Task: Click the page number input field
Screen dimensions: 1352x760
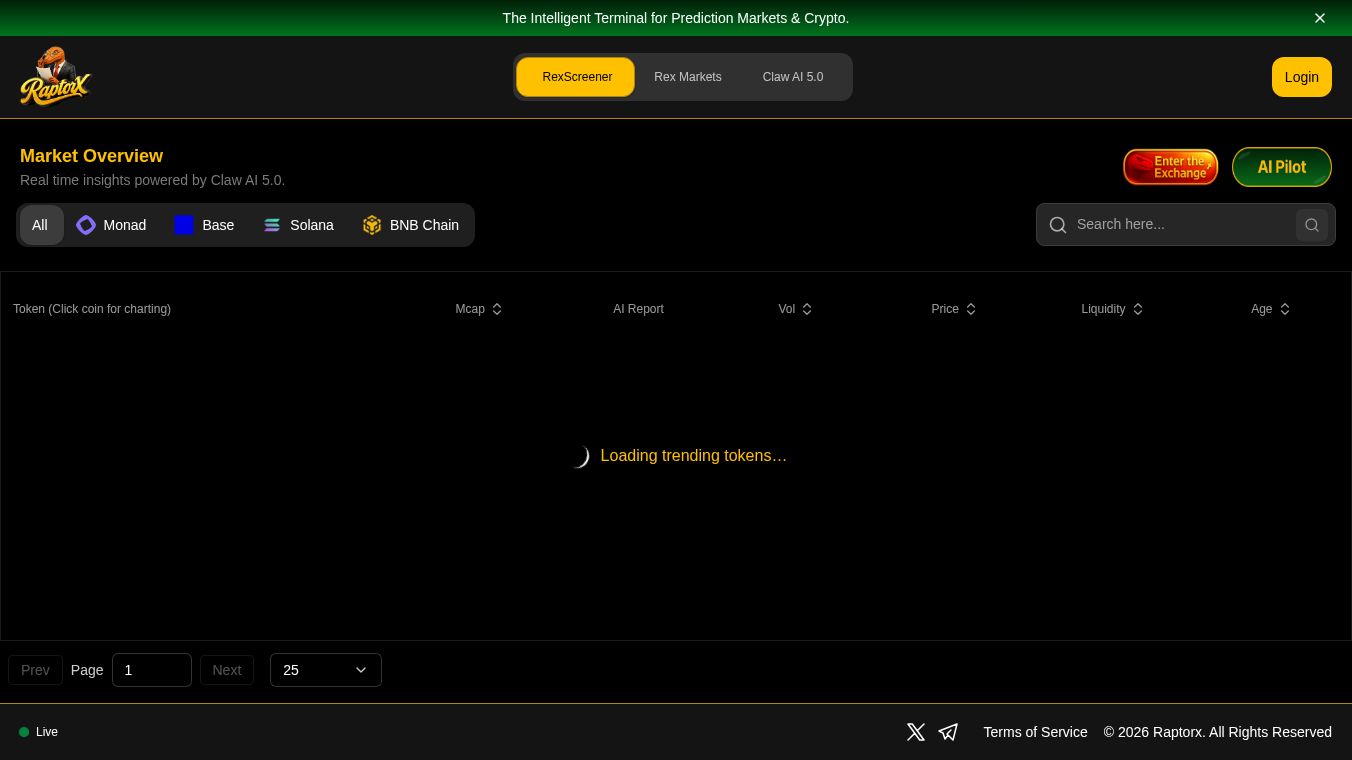Action: click(x=152, y=670)
